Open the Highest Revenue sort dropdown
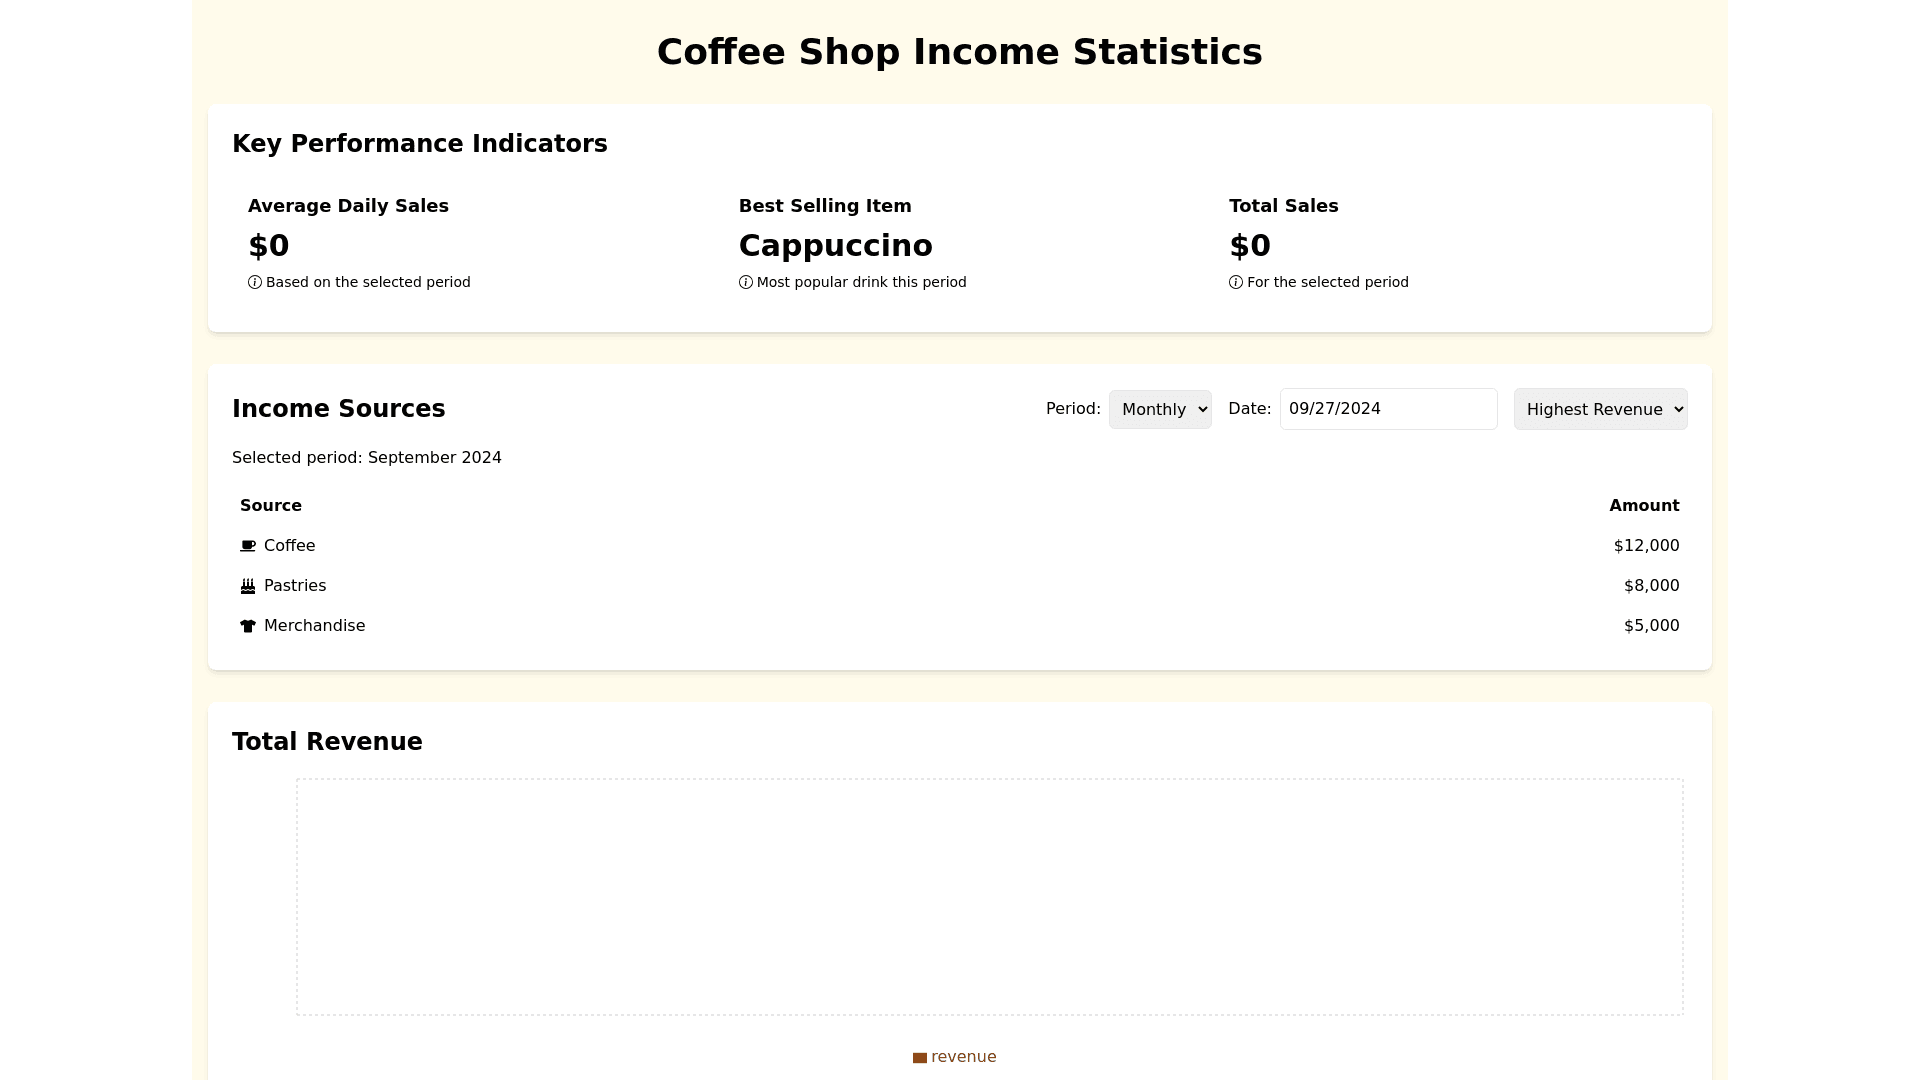The image size is (1920, 1080). tap(1600, 409)
